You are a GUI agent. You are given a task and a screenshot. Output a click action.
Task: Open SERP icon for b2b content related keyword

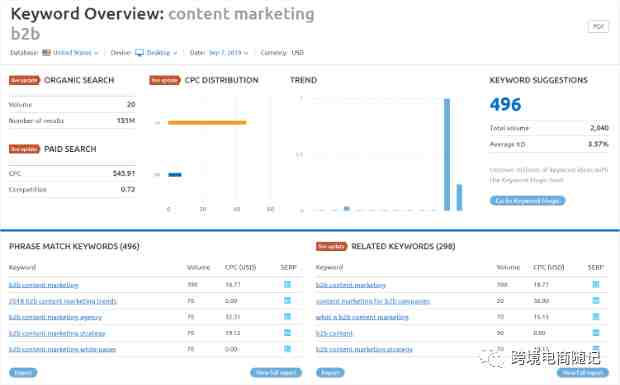[x=596, y=333]
